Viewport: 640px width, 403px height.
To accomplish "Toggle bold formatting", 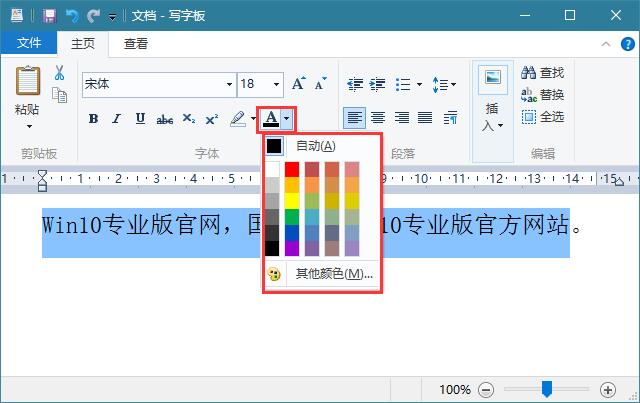I will 93,119.
